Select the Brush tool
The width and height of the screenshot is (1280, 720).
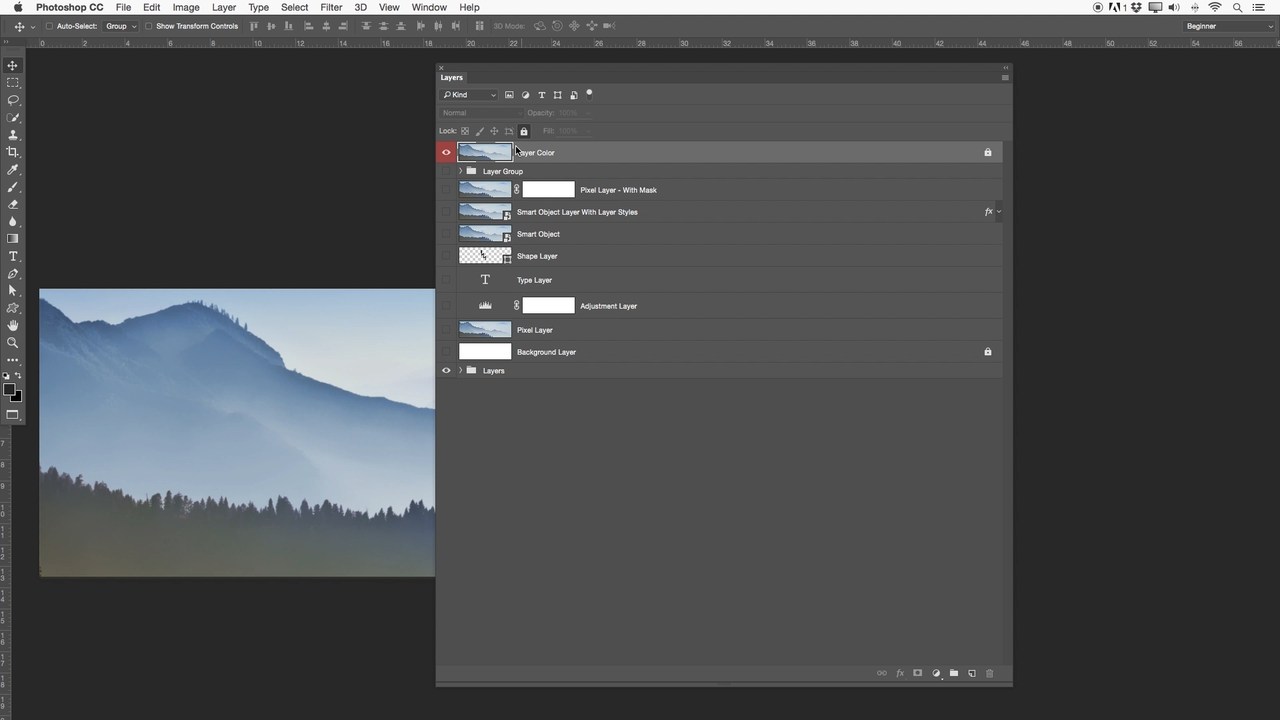click(x=13, y=187)
